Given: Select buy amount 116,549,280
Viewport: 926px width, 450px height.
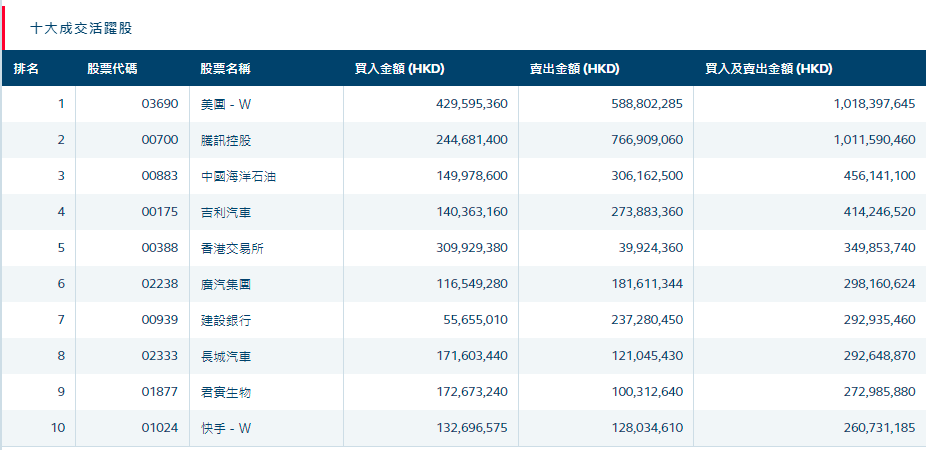Looking at the screenshot, I should (472, 284).
